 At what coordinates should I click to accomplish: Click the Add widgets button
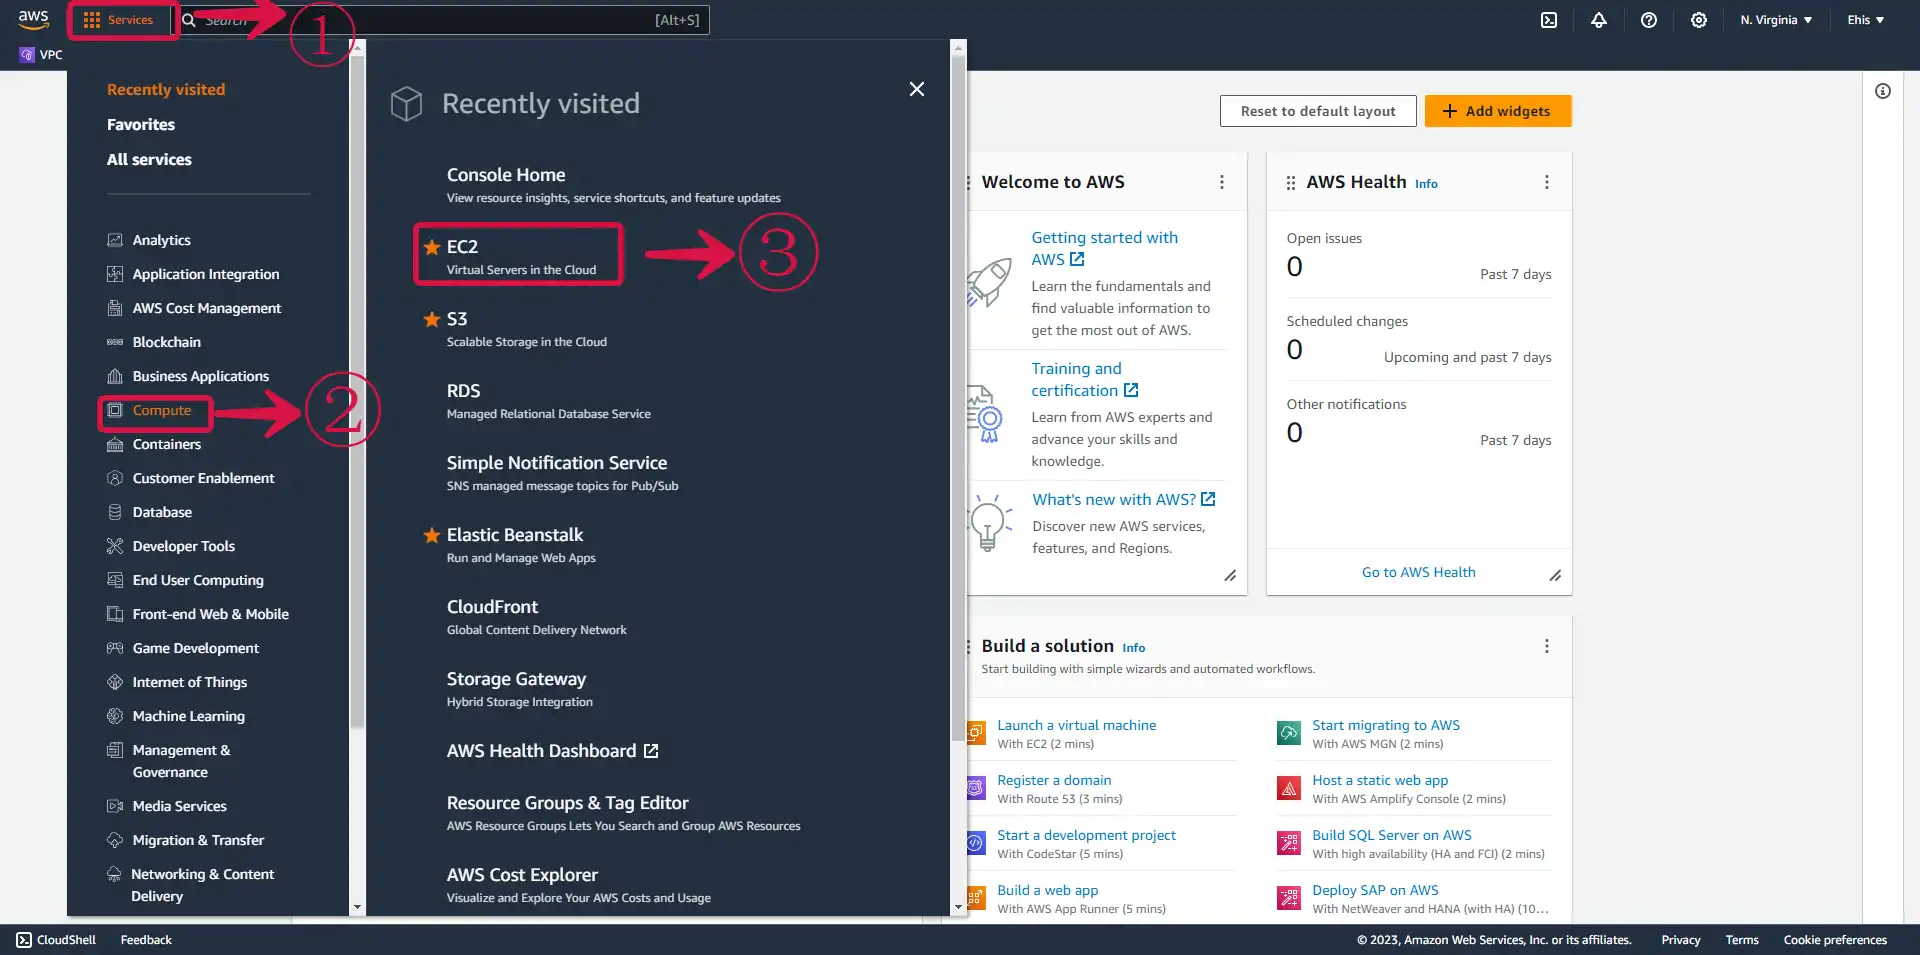1498,111
